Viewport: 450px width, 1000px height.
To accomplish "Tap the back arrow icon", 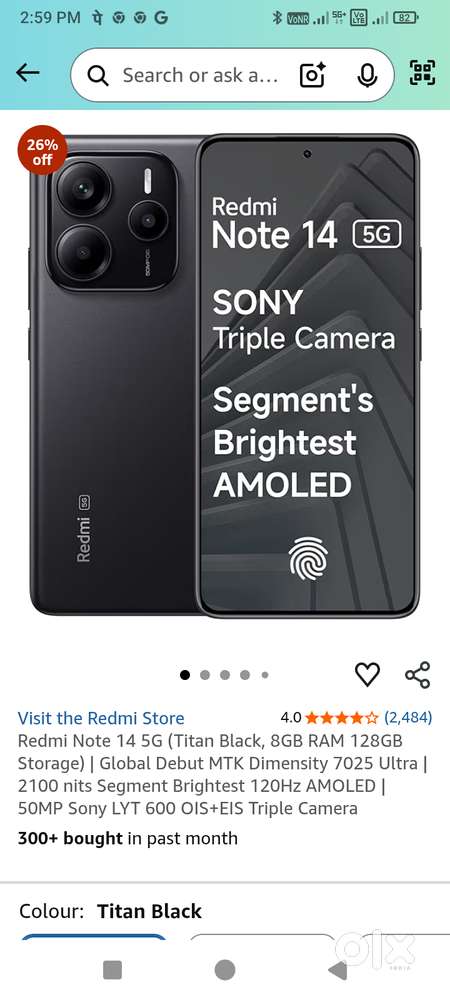I will coord(27,73).
